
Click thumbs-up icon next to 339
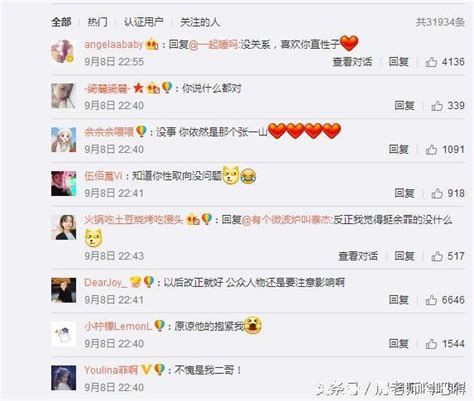437,106
